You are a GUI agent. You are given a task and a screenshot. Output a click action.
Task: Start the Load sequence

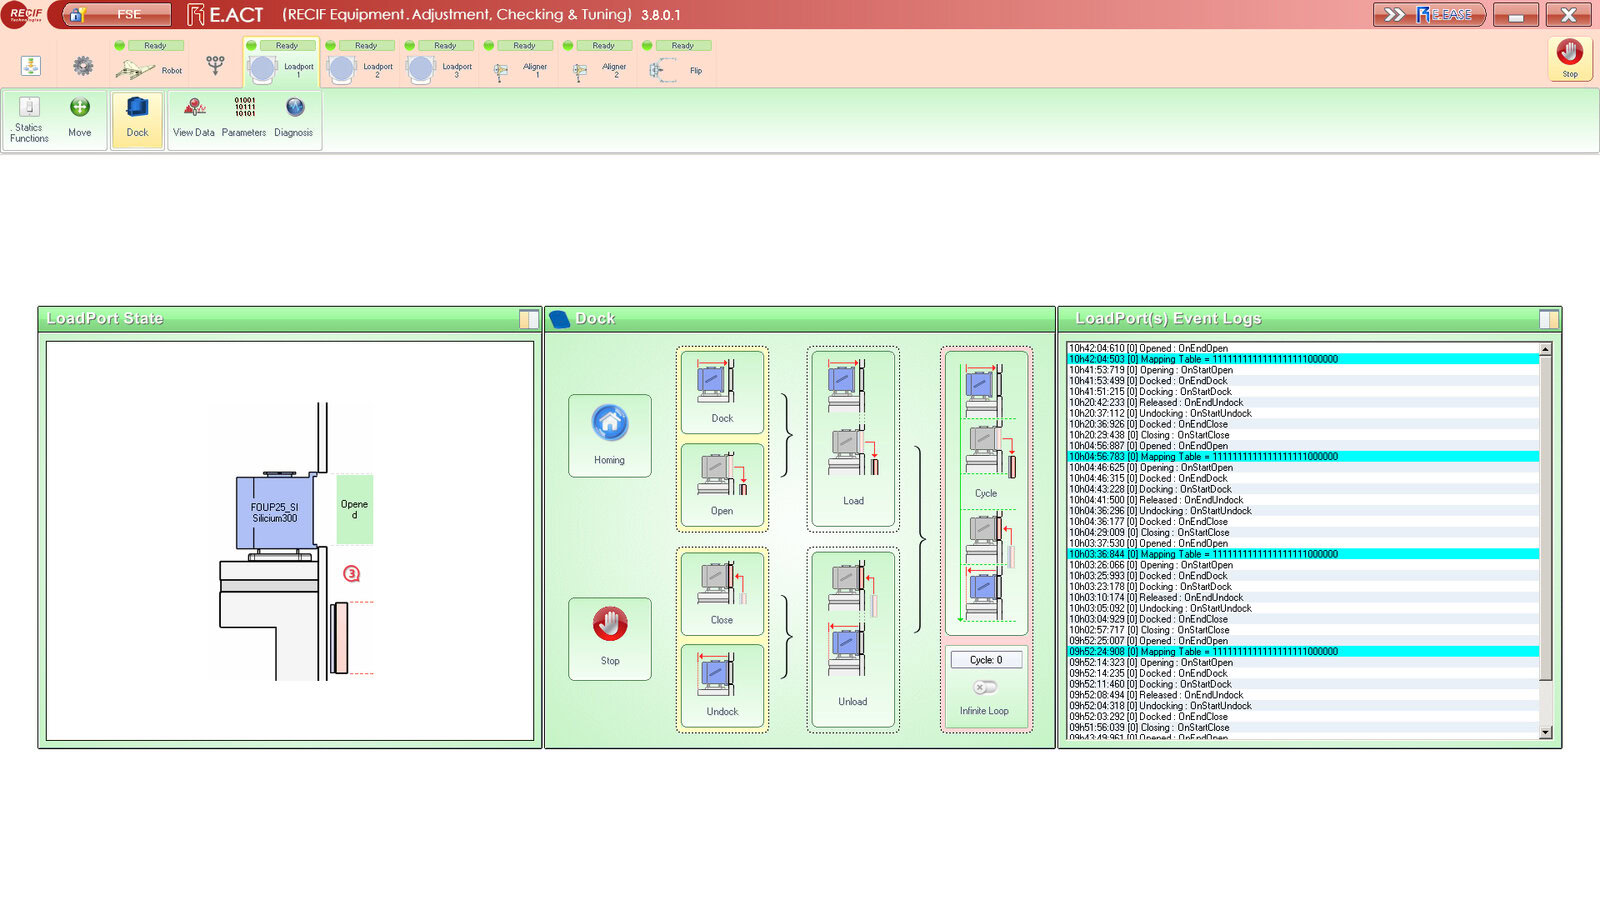(x=853, y=438)
